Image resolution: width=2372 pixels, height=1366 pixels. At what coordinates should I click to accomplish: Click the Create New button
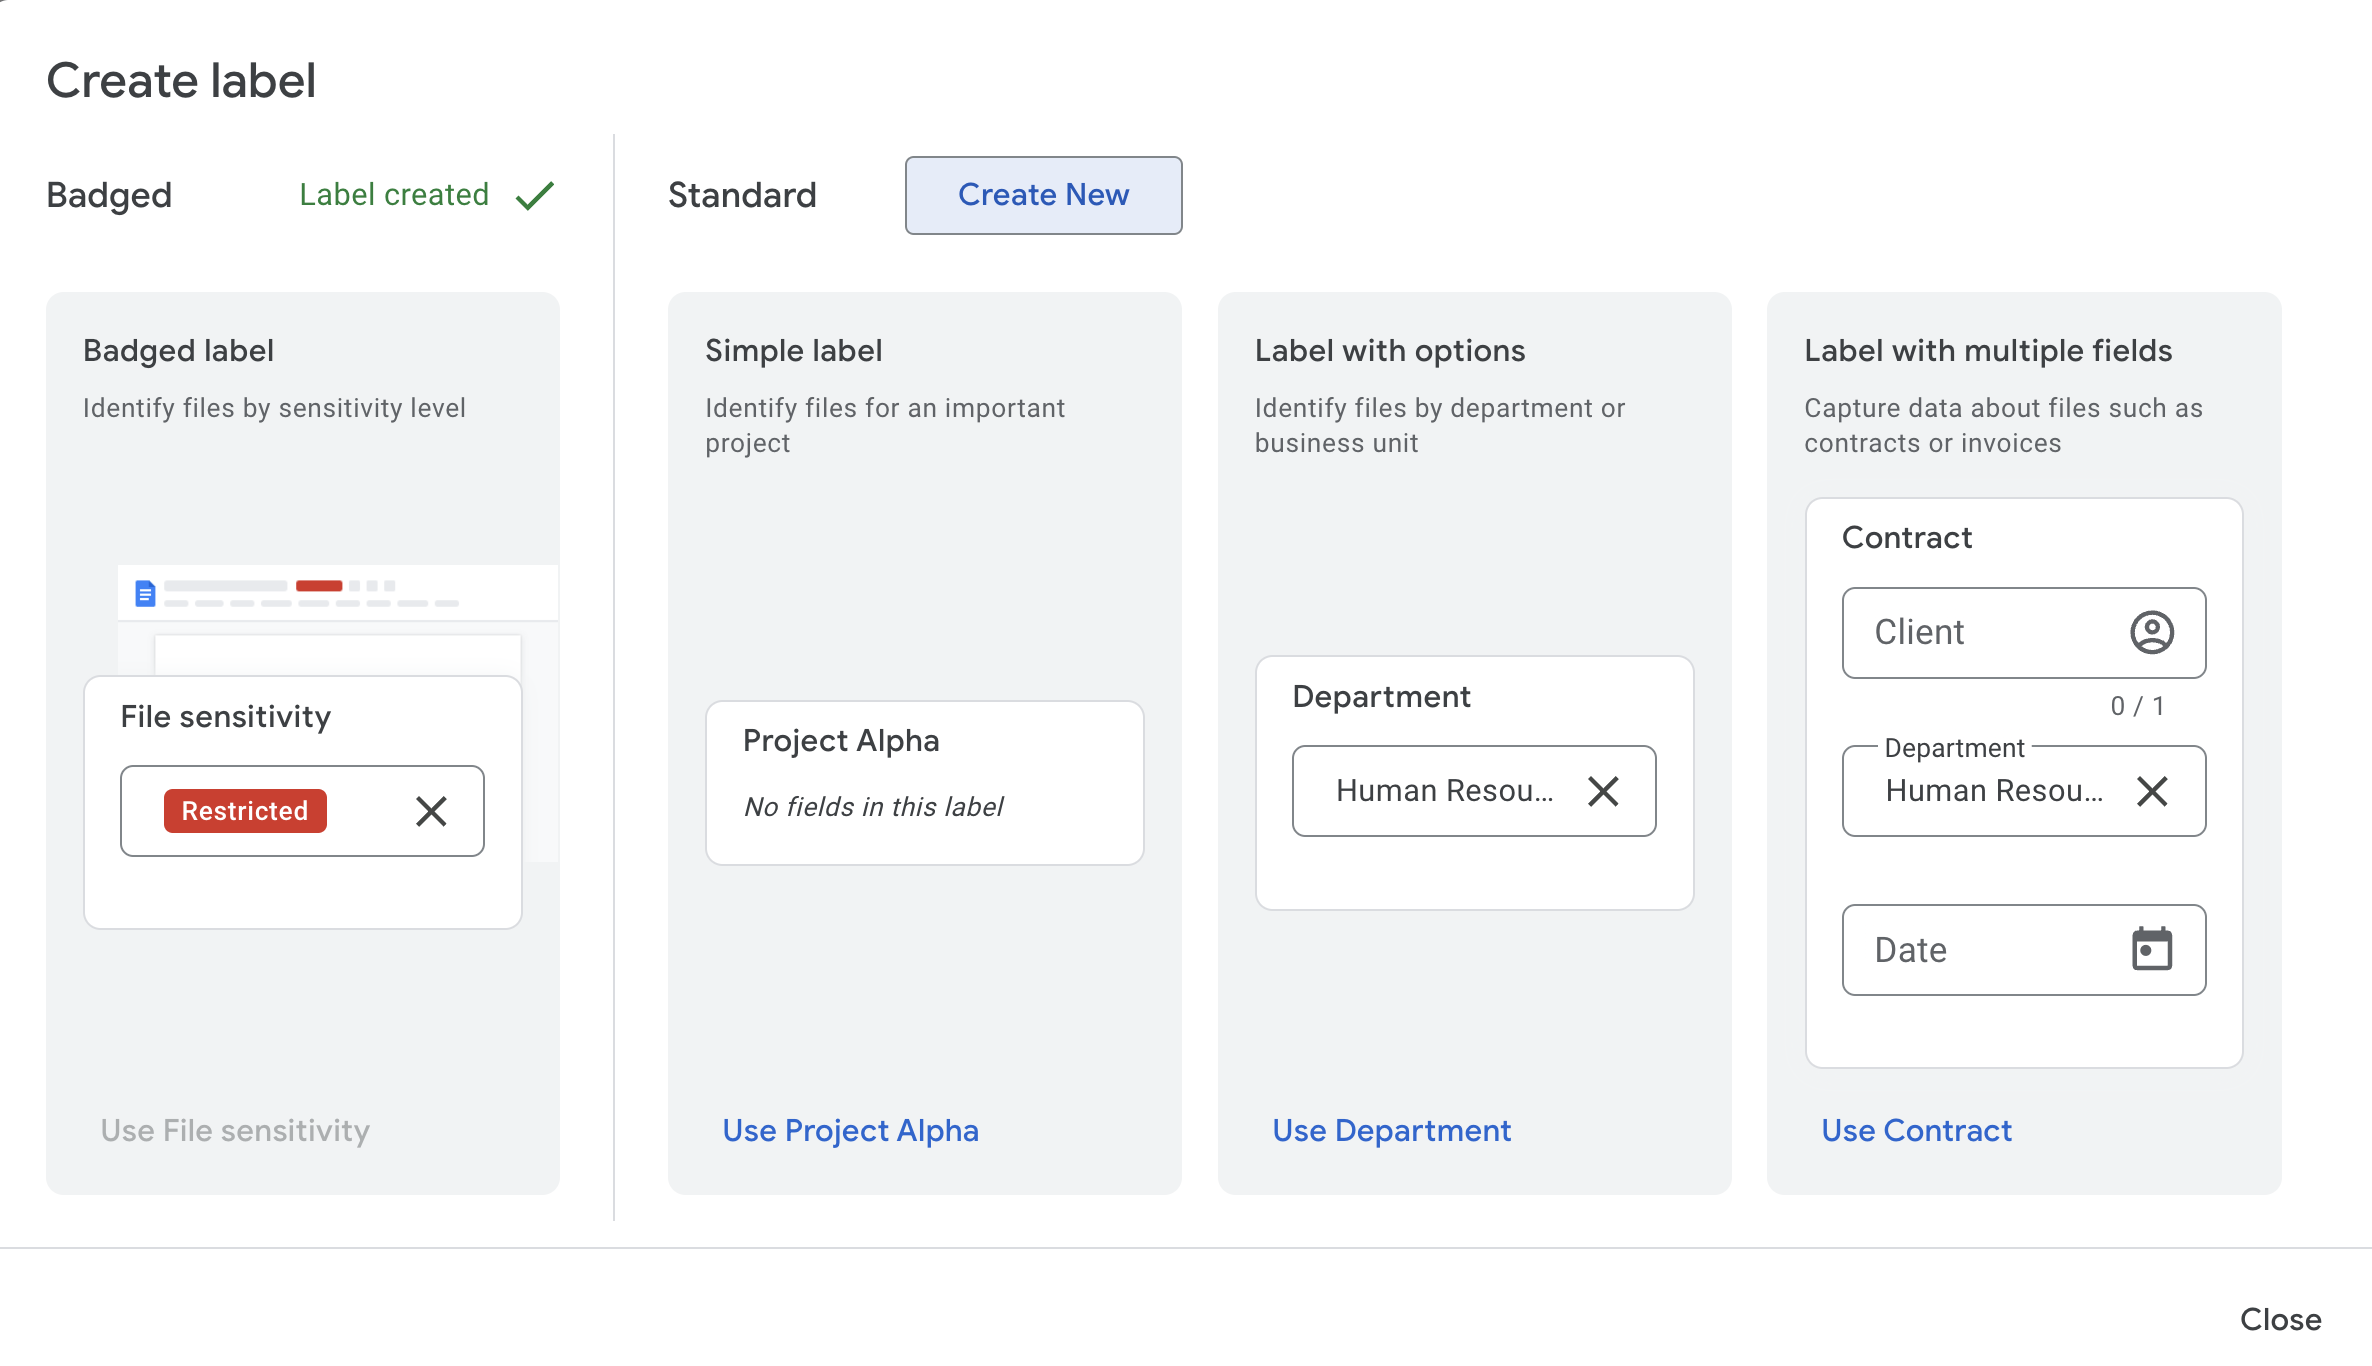point(1043,195)
